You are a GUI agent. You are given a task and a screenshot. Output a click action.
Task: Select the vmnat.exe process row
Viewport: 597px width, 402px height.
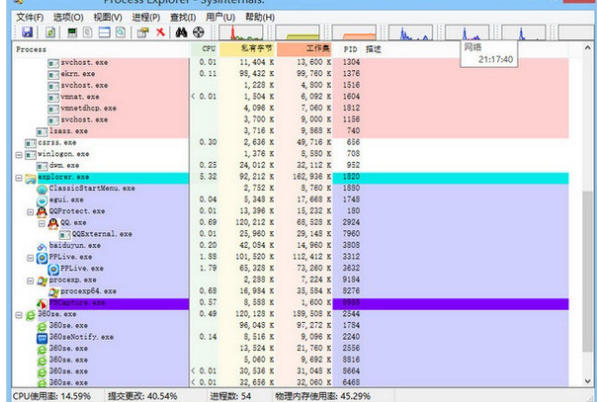[291, 96]
